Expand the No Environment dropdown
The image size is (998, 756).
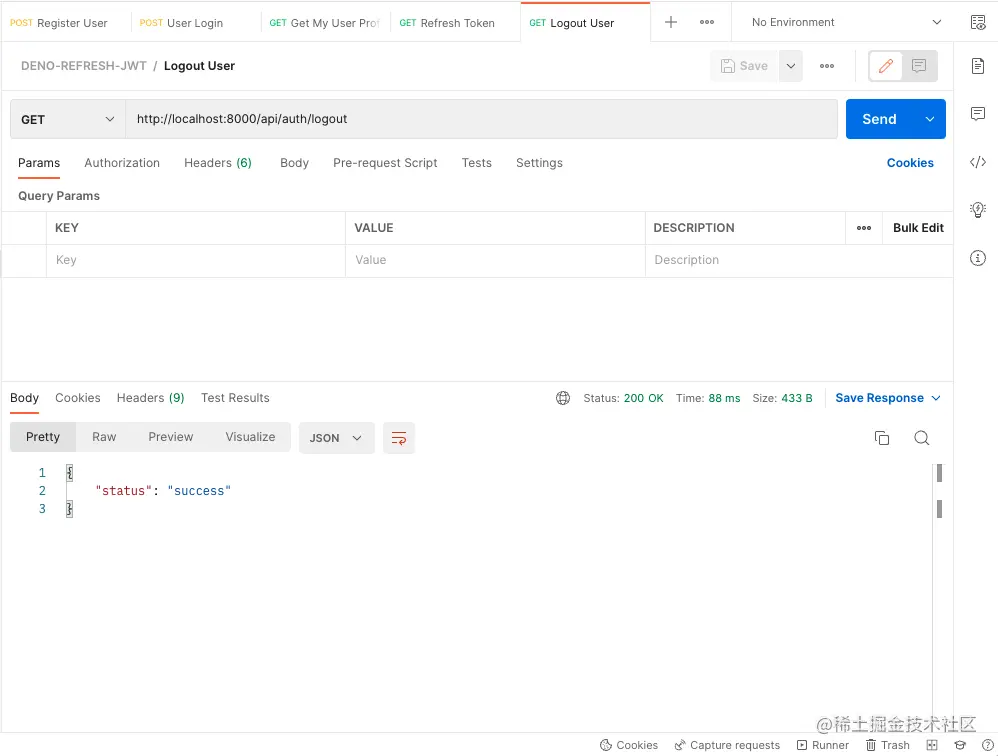click(x=847, y=22)
